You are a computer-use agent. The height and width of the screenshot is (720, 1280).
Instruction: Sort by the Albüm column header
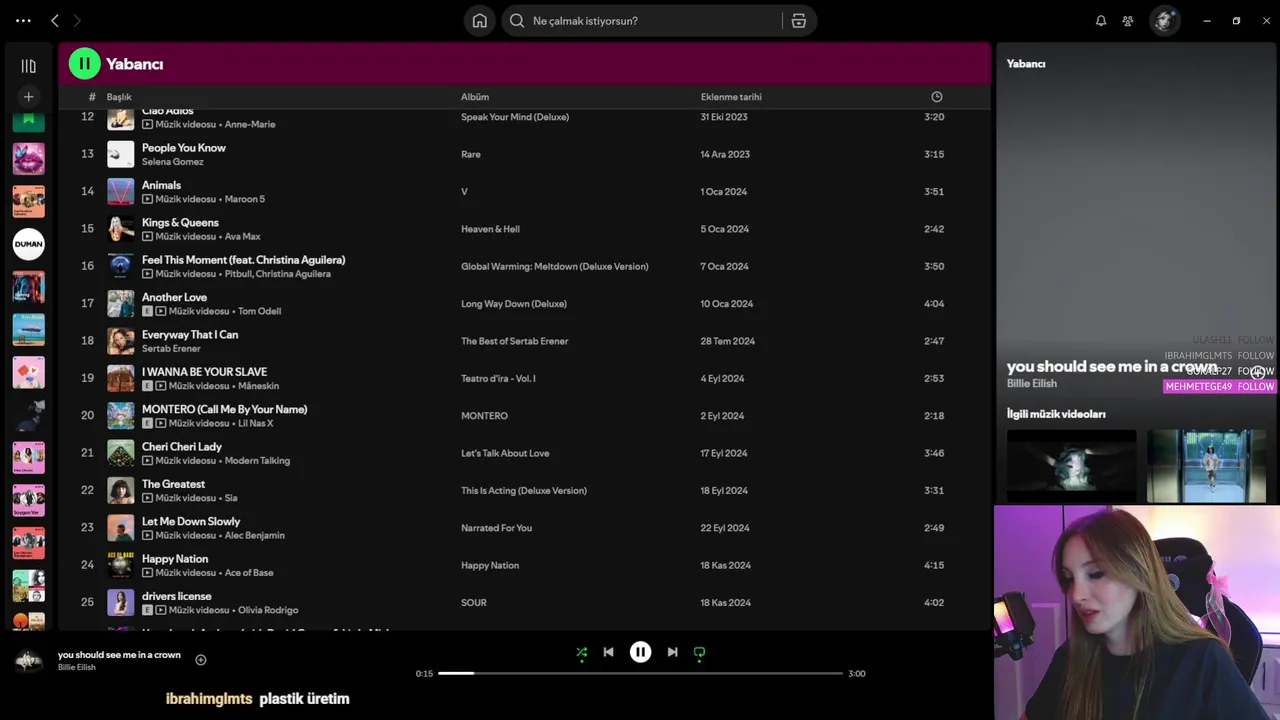click(475, 97)
